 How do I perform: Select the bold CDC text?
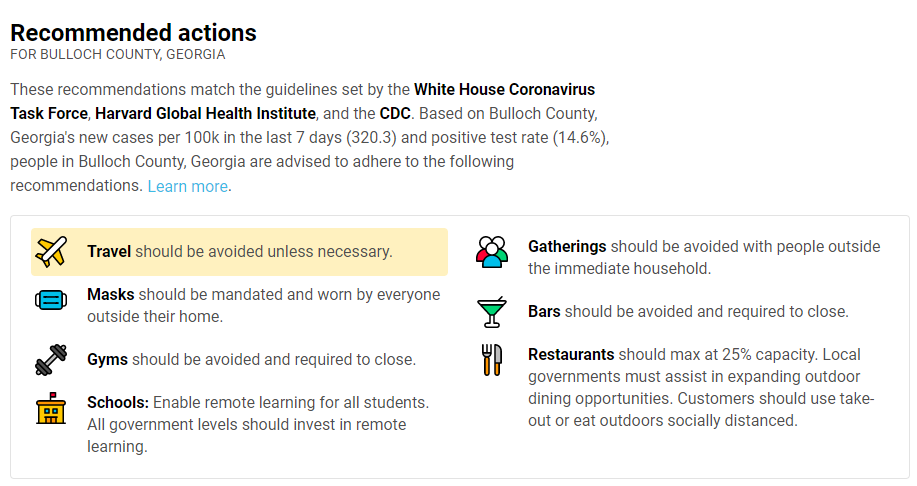click(395, 113)
